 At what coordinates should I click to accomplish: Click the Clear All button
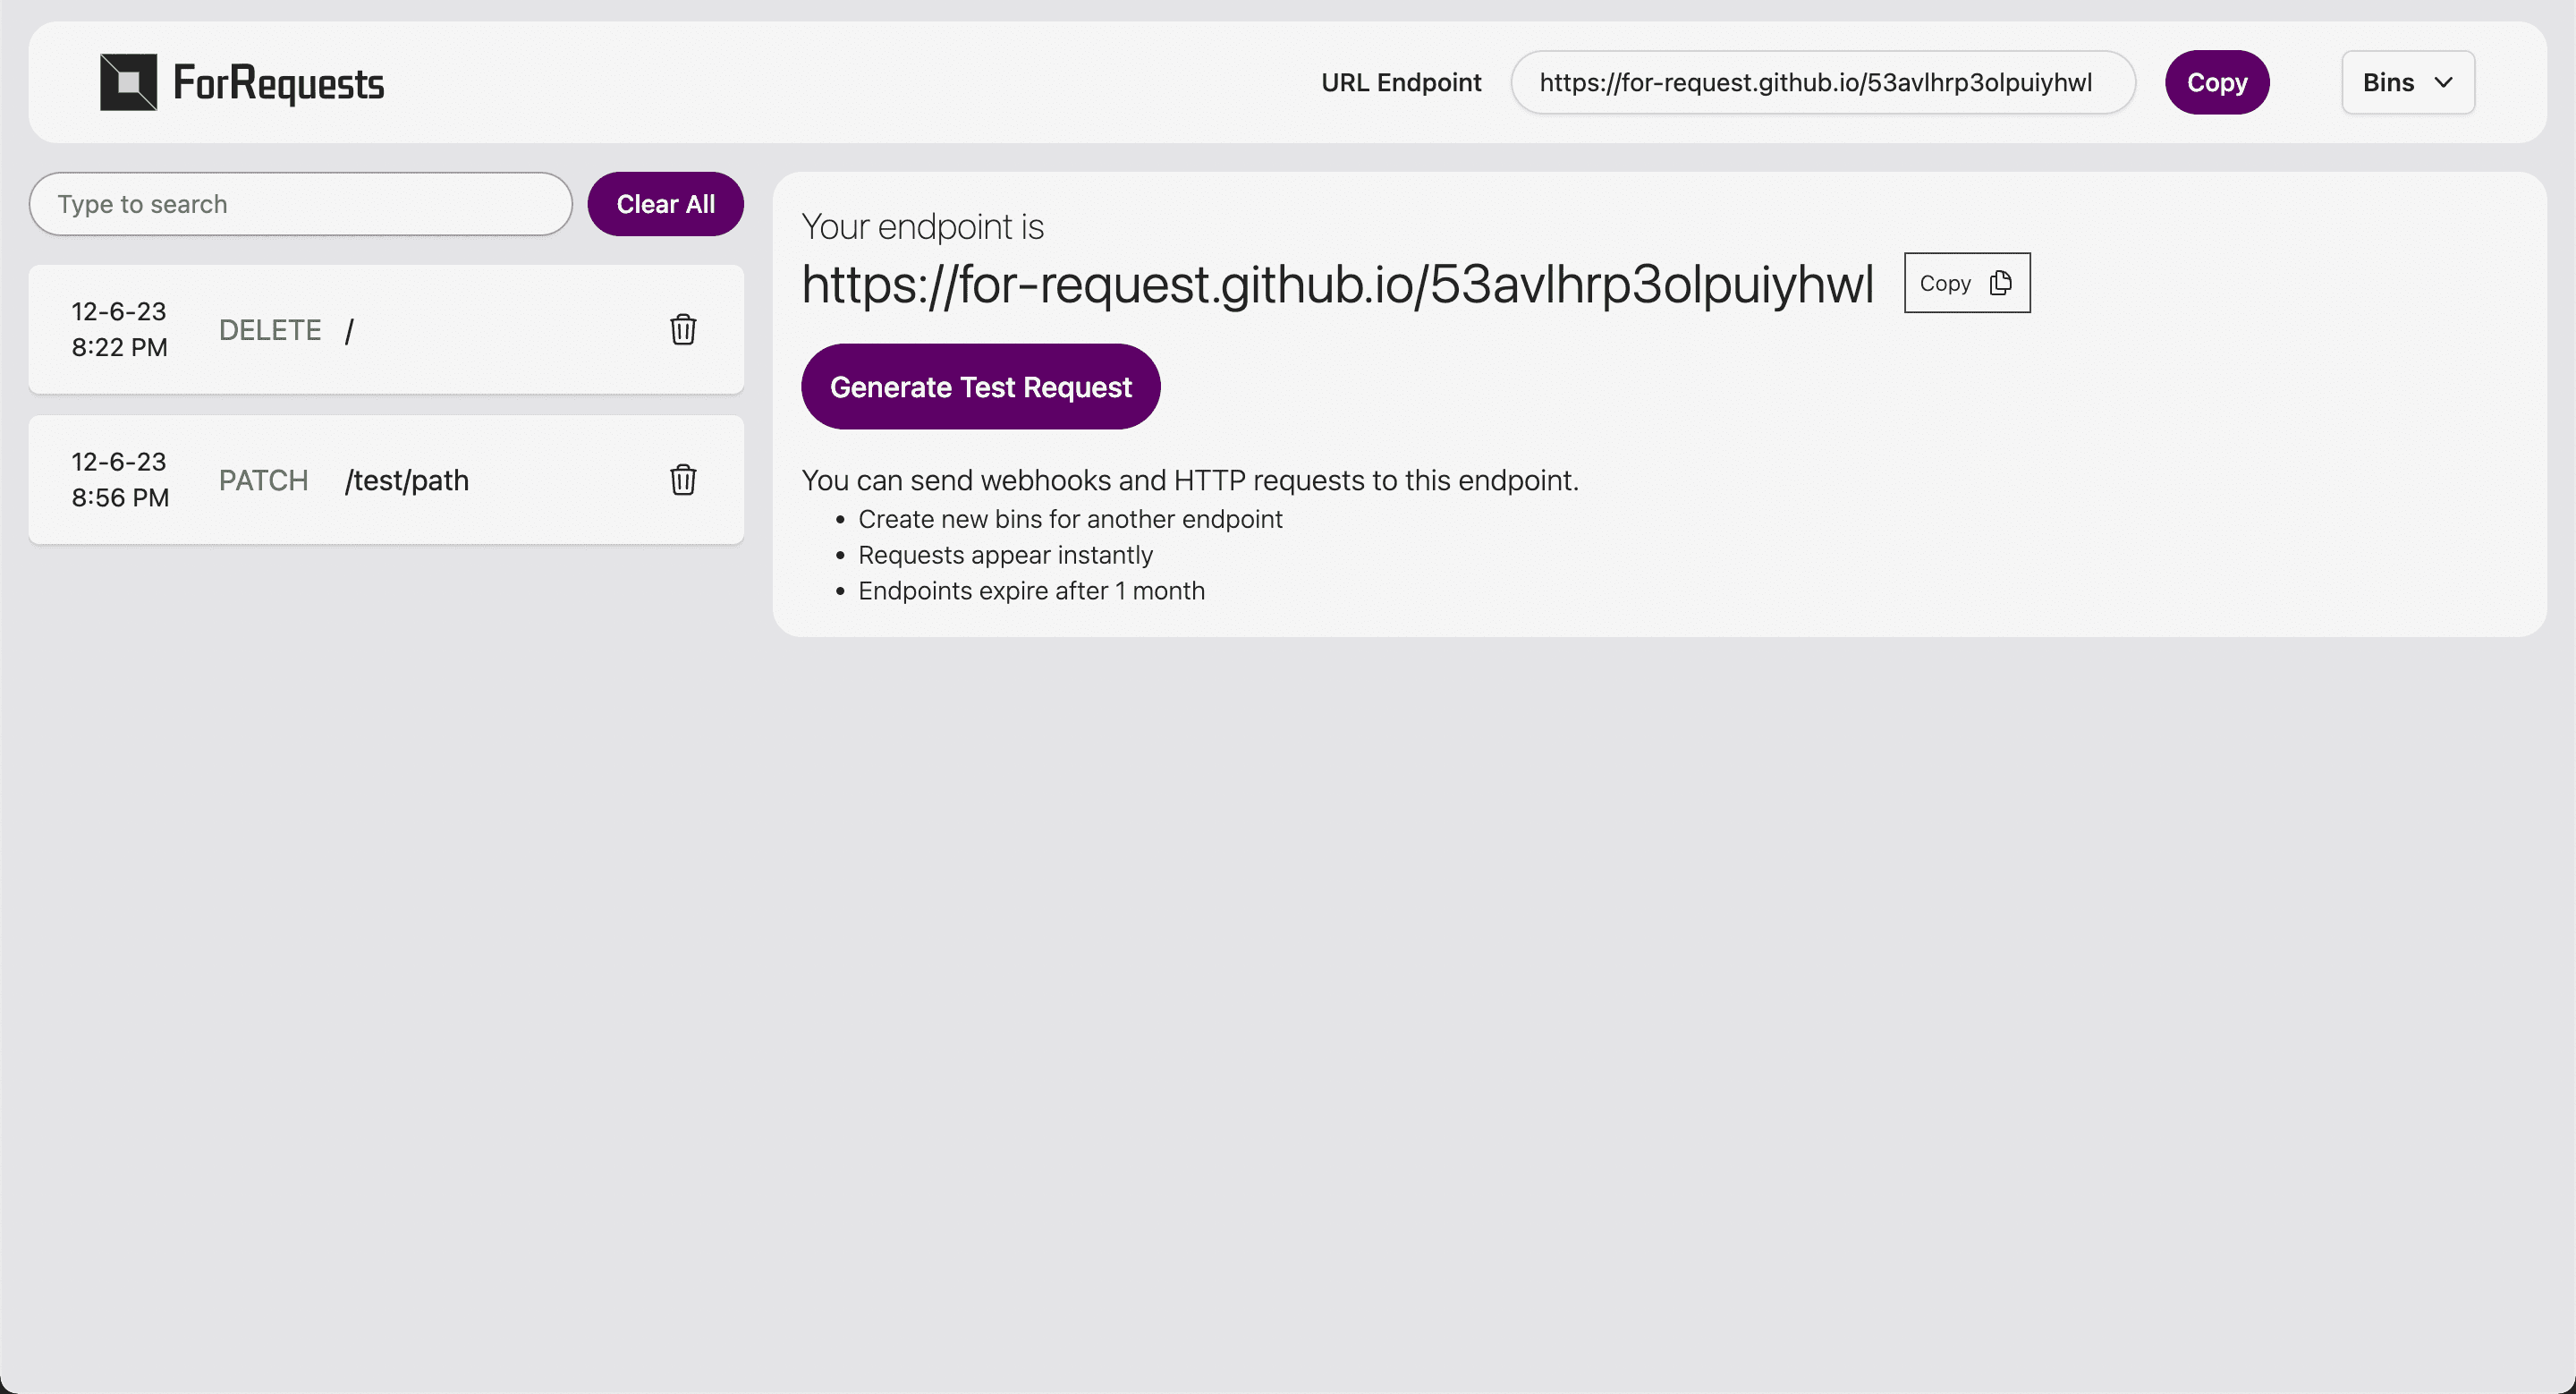pos(665,204)
